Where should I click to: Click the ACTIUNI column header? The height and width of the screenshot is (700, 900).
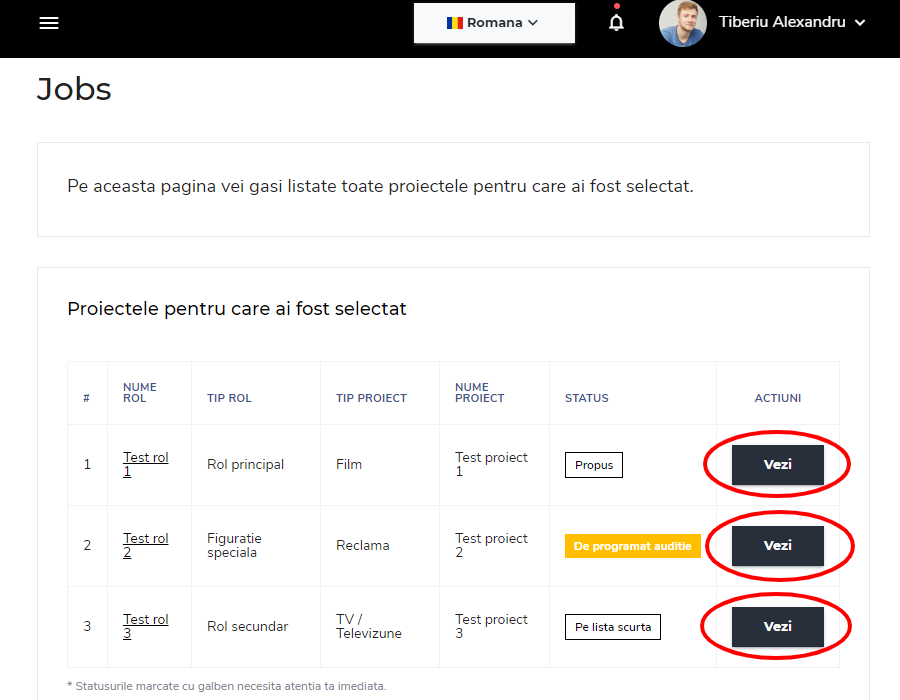pos(777,398)
